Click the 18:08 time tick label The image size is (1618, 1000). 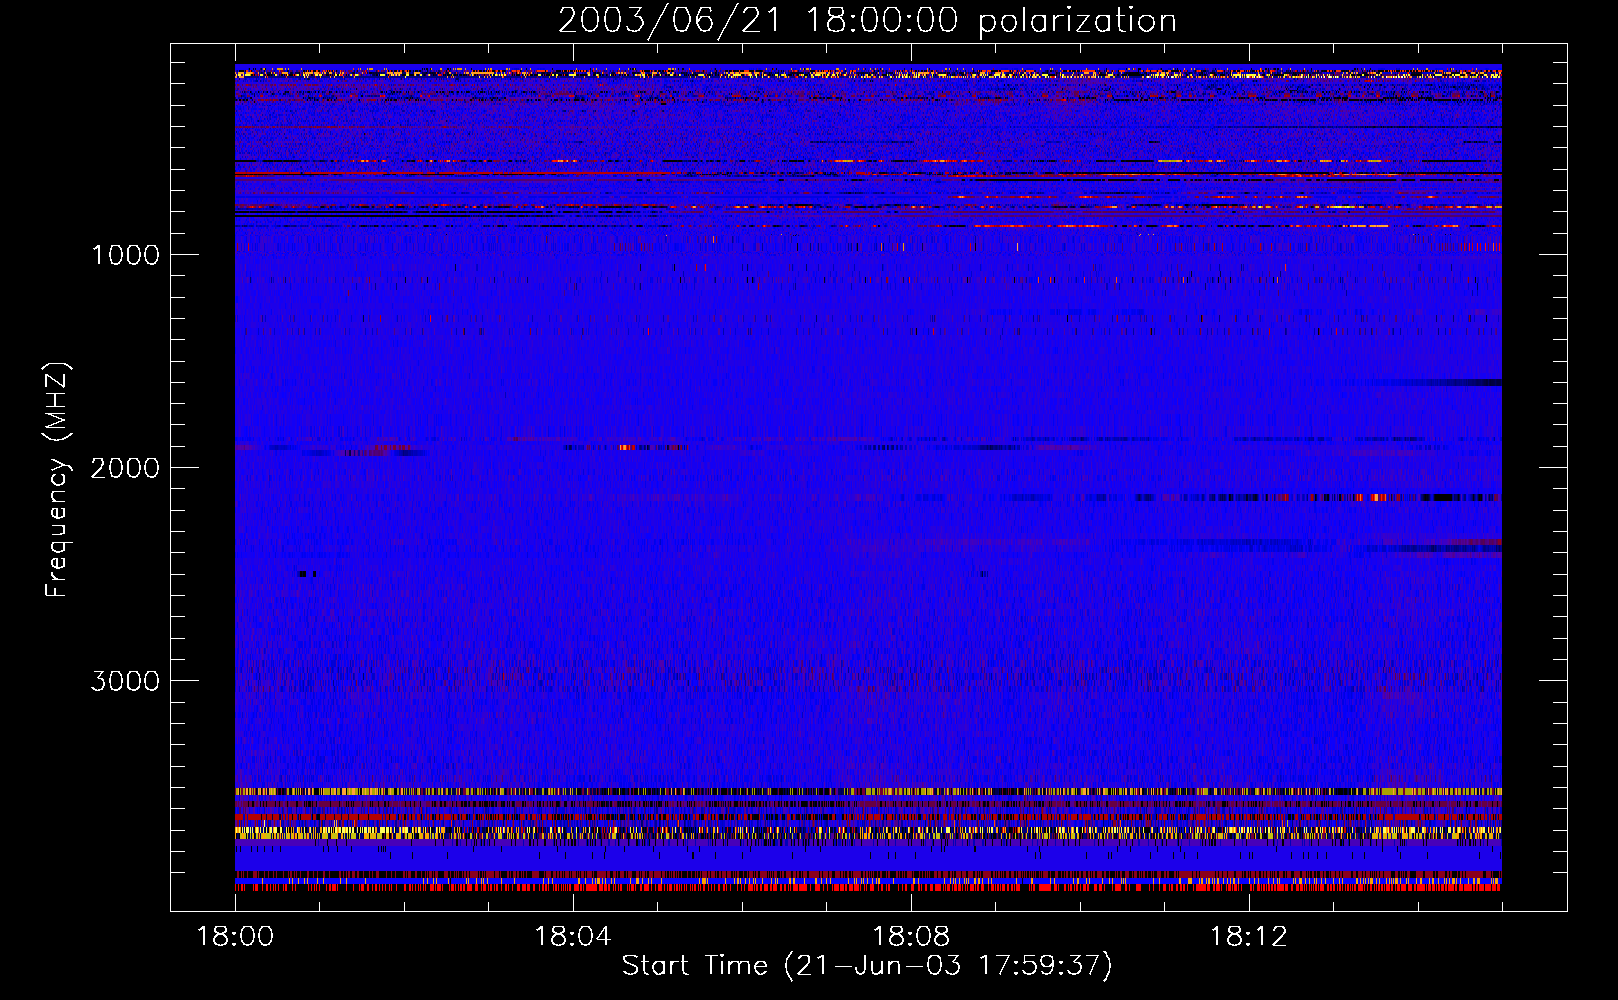pyautogui.click(x=910, y=937)
